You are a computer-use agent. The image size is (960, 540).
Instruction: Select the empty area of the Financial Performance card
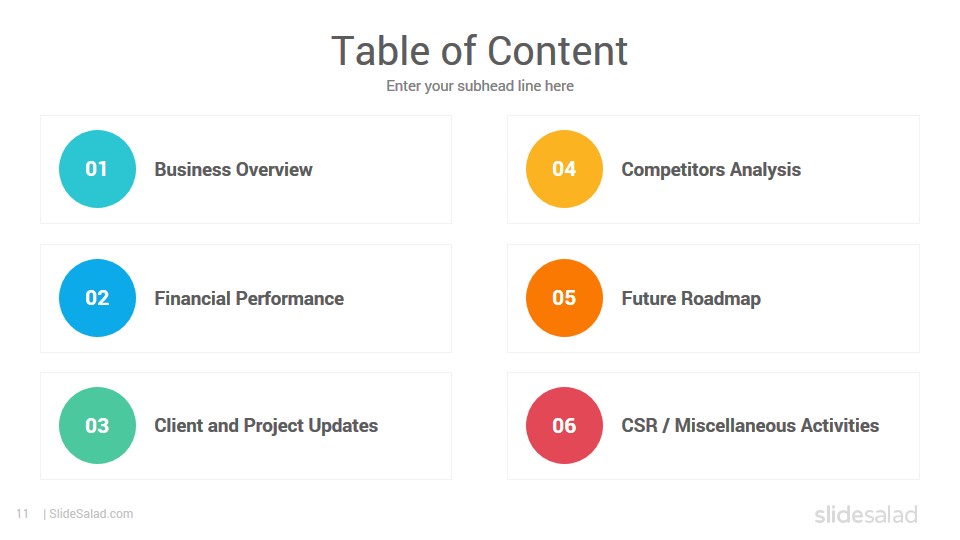[x=398, y=299]
